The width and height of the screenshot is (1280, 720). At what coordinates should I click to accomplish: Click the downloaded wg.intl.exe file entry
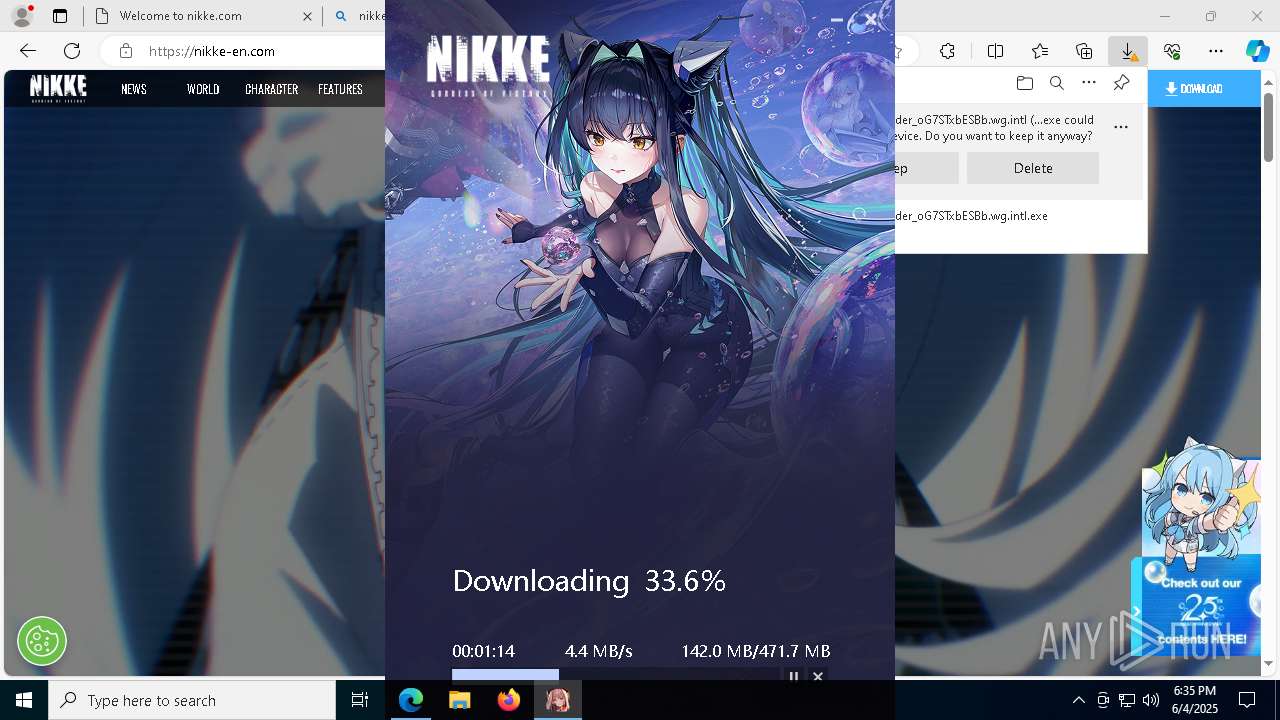click(x=972, y=216)
